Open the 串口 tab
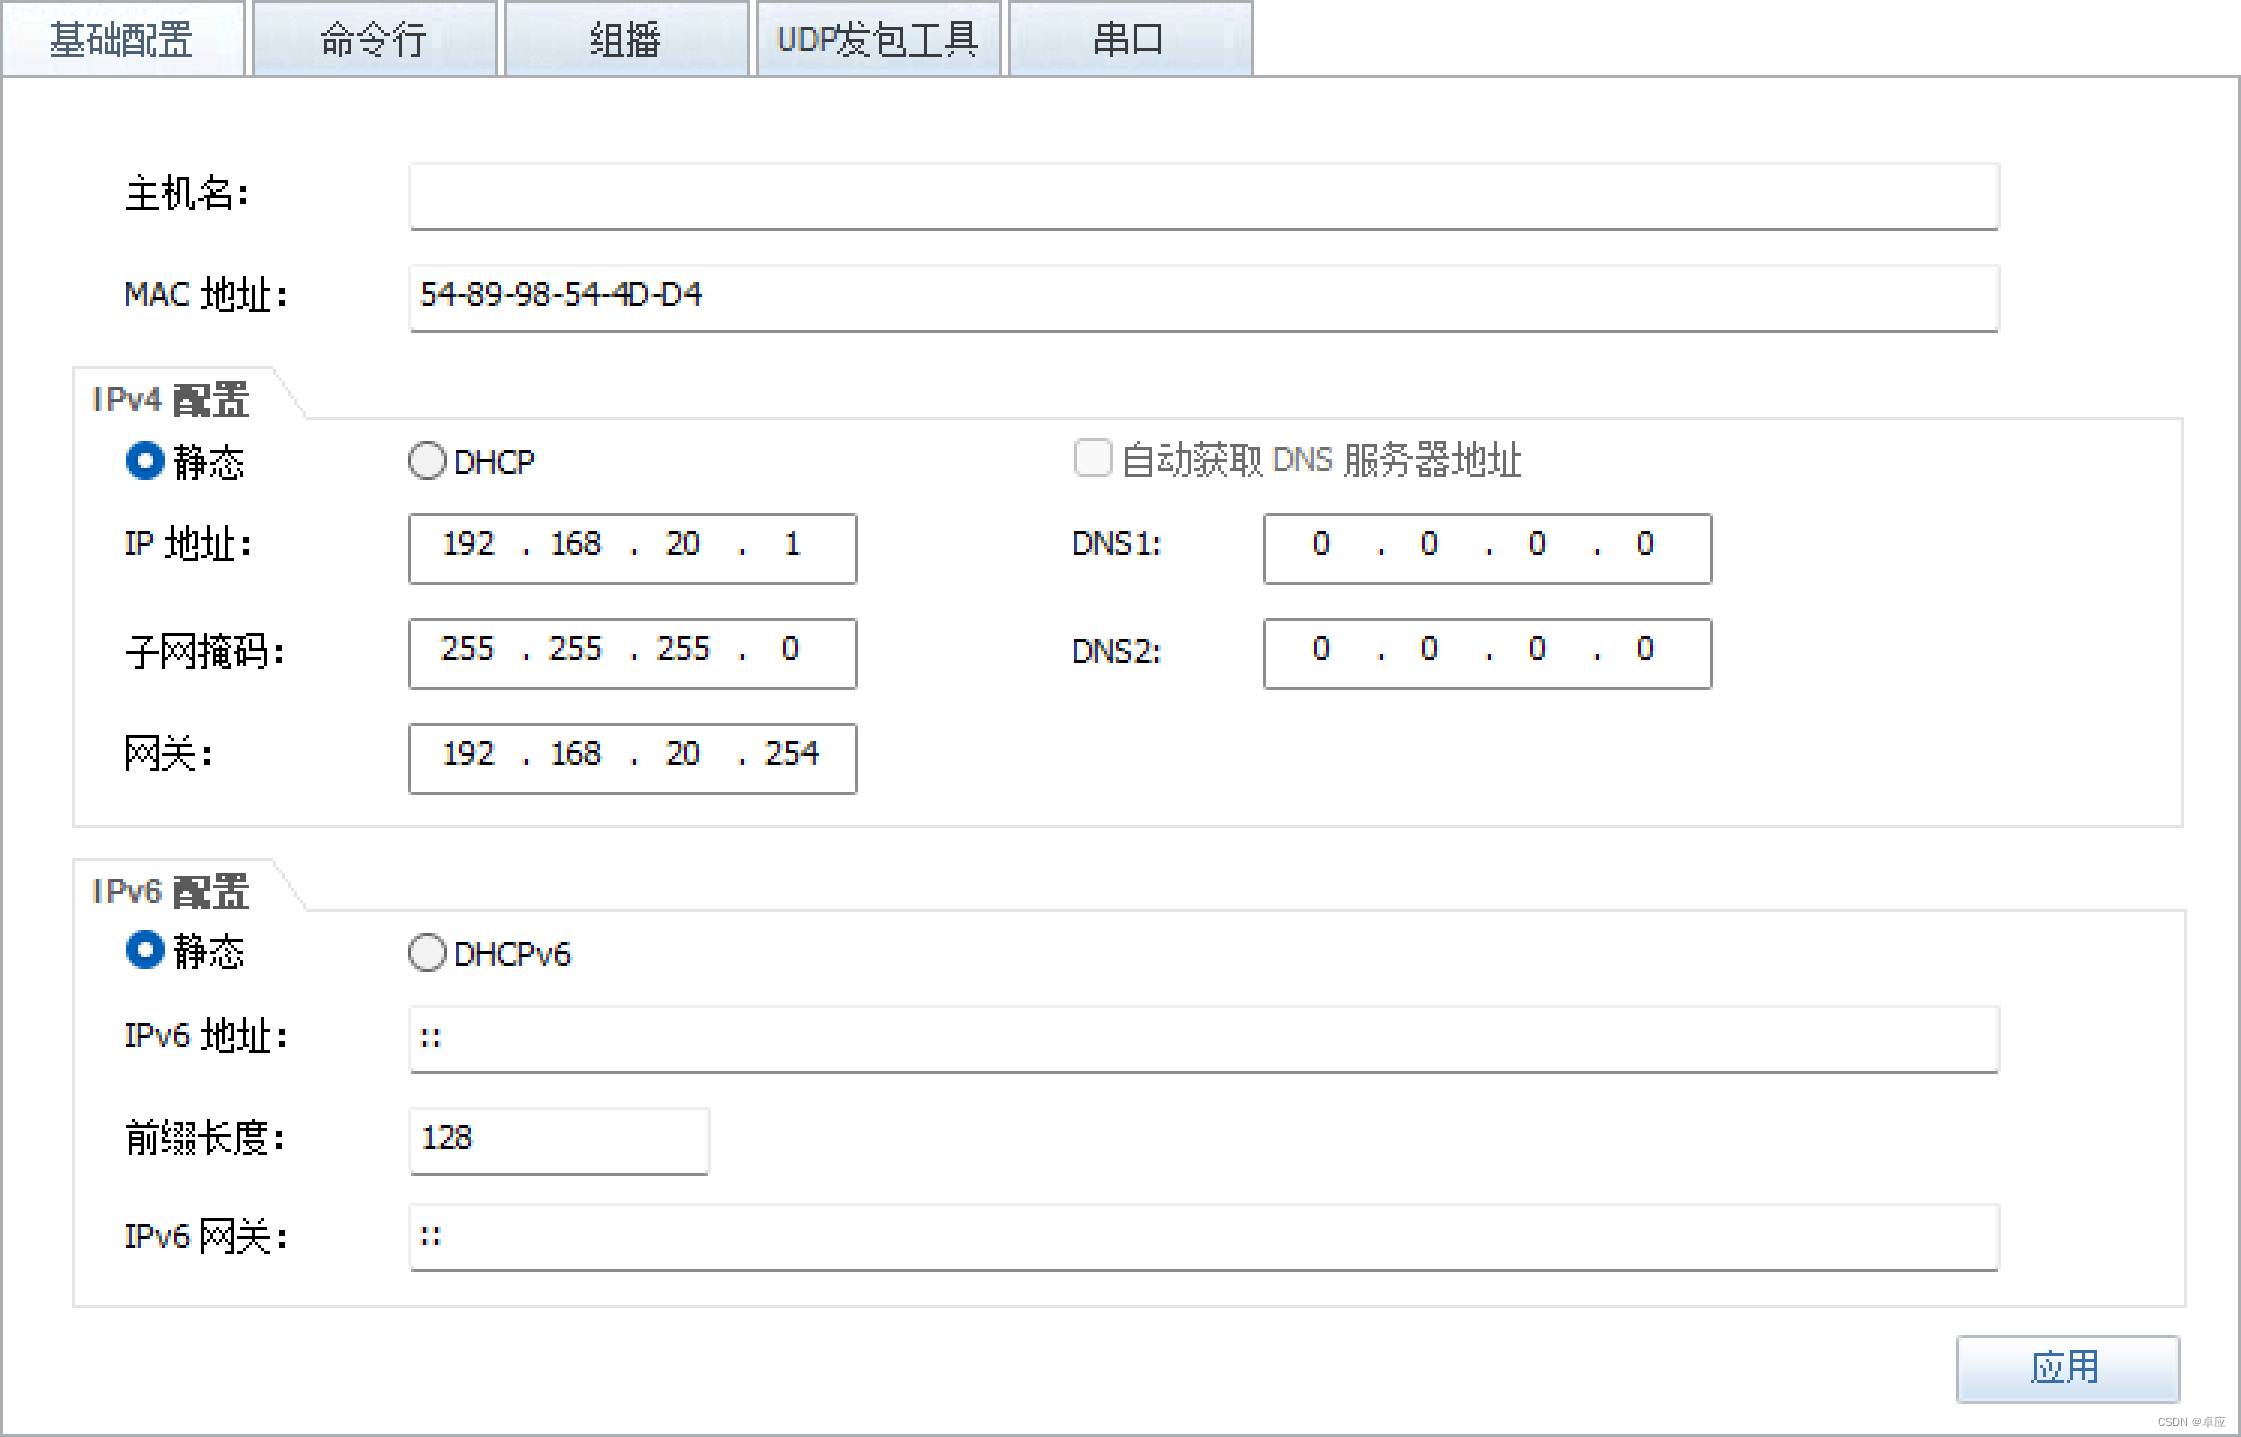 1130,39
